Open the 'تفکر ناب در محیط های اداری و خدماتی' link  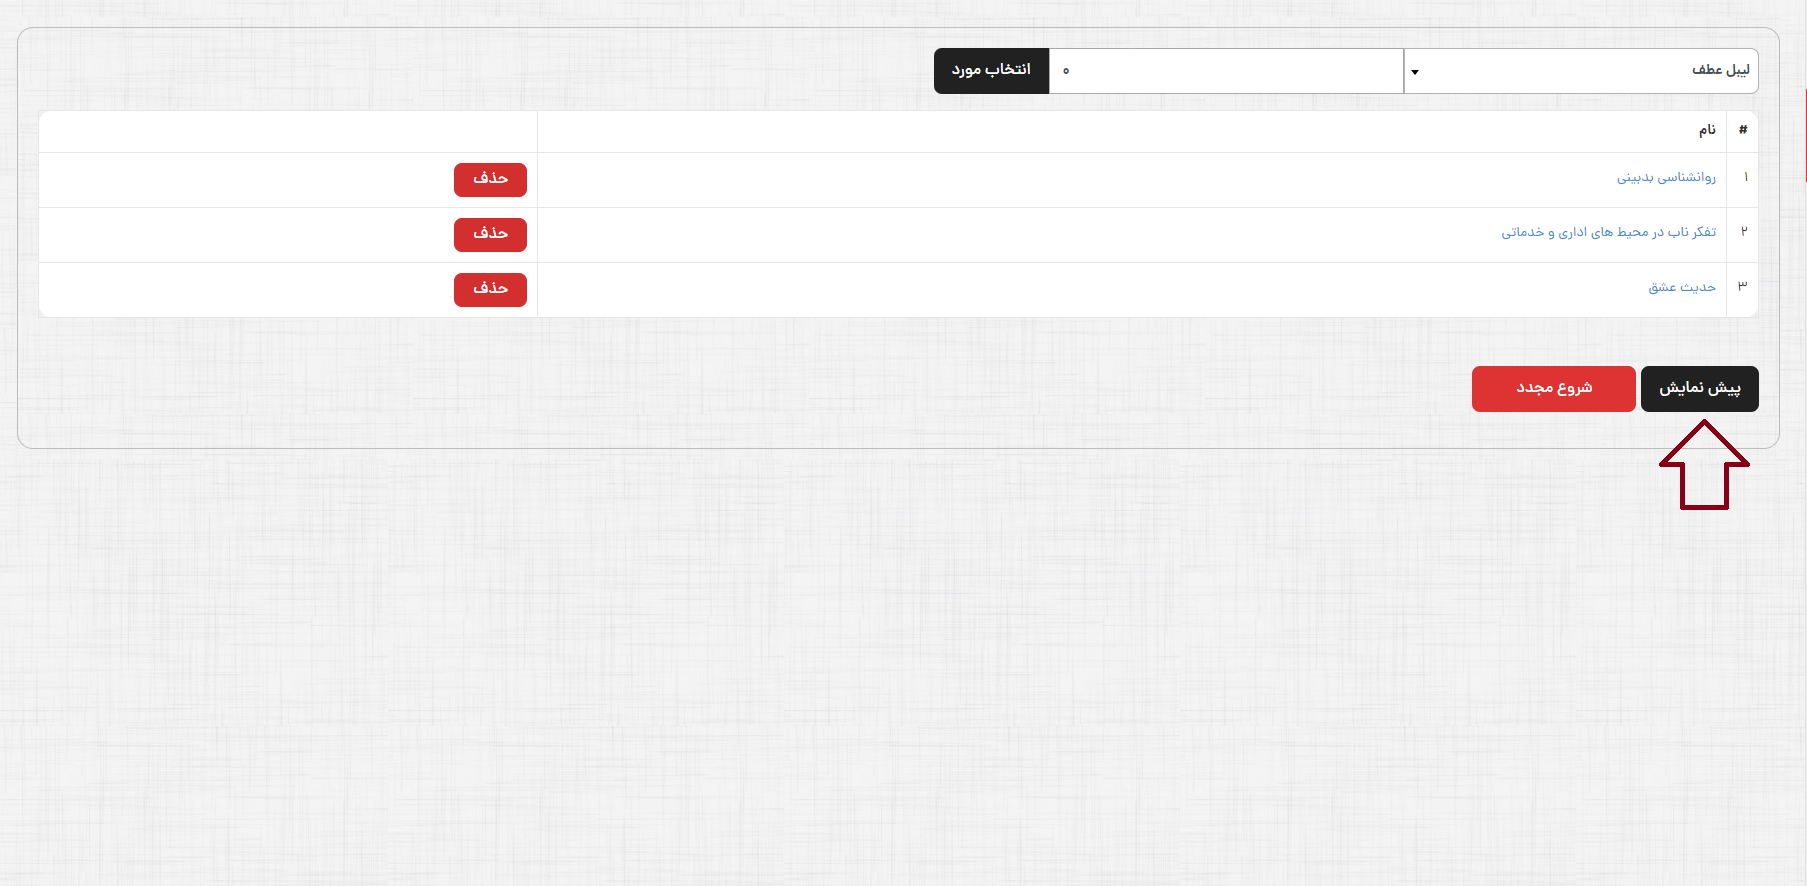pos(1608,233)
